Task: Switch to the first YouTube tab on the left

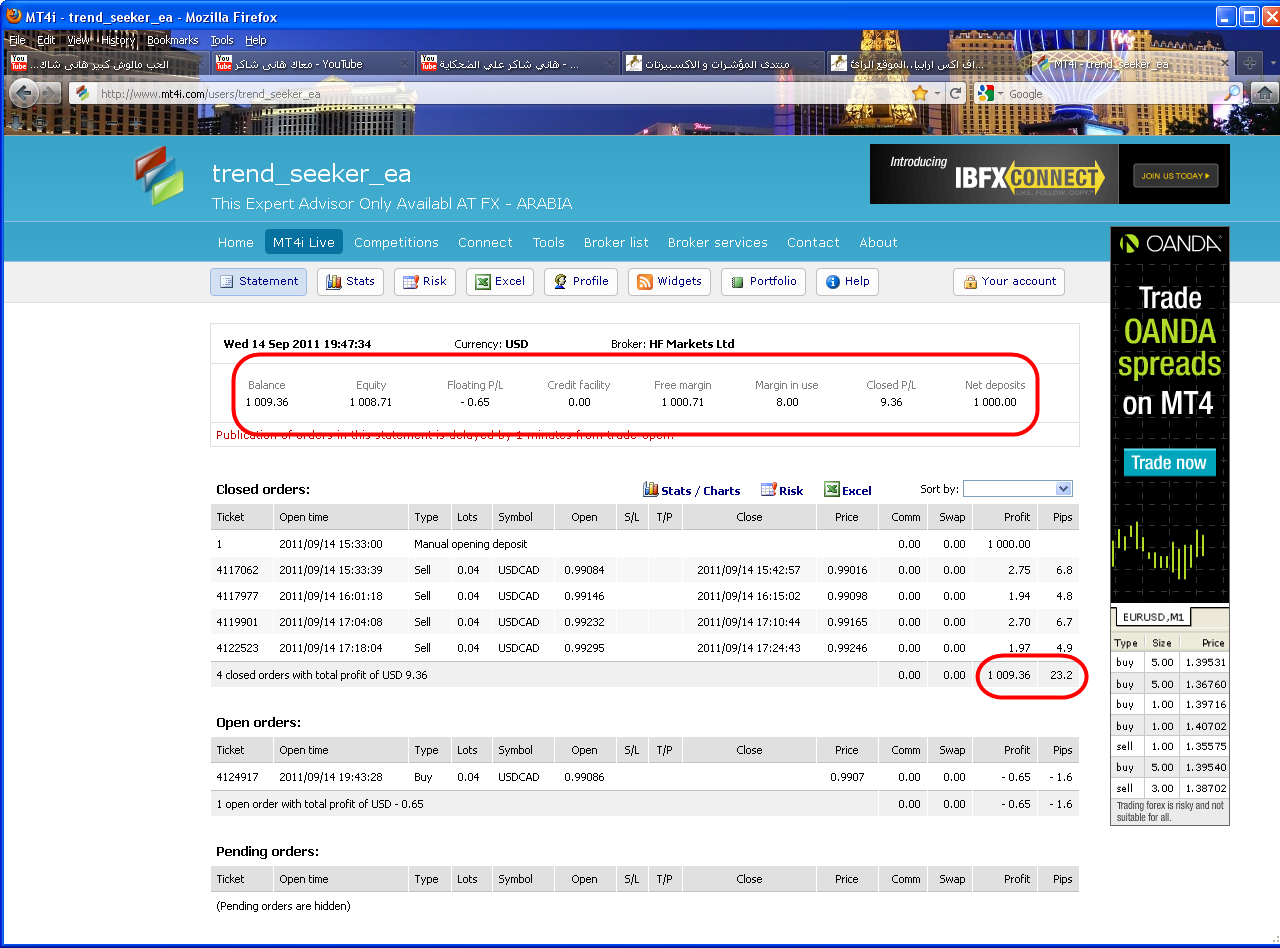Action: coord(105,63)
